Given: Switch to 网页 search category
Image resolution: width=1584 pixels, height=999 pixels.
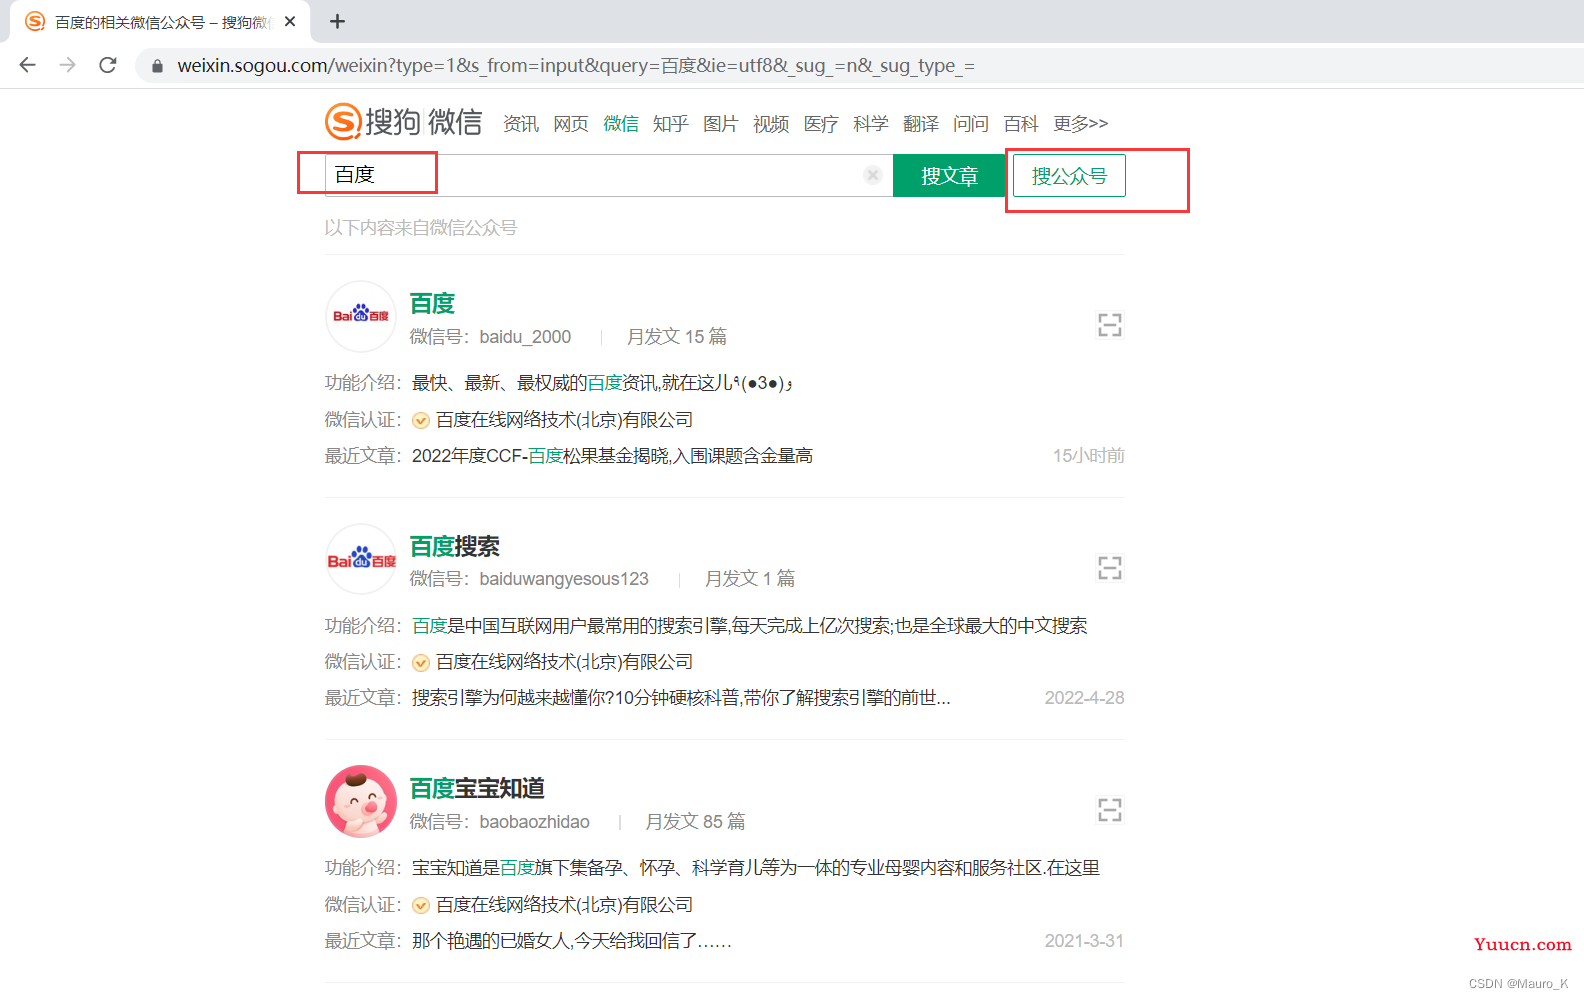Looking at the screenshot, I should 571,123.
